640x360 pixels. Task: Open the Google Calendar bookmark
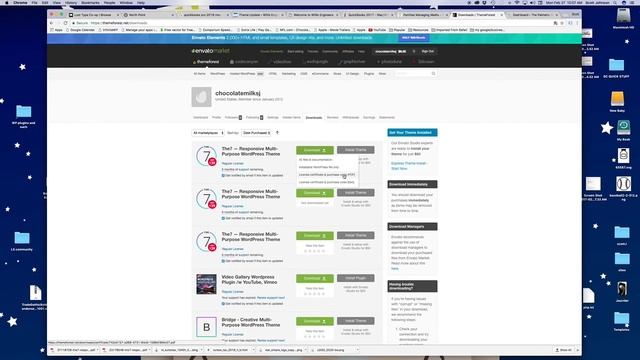(x=80, y=30)
